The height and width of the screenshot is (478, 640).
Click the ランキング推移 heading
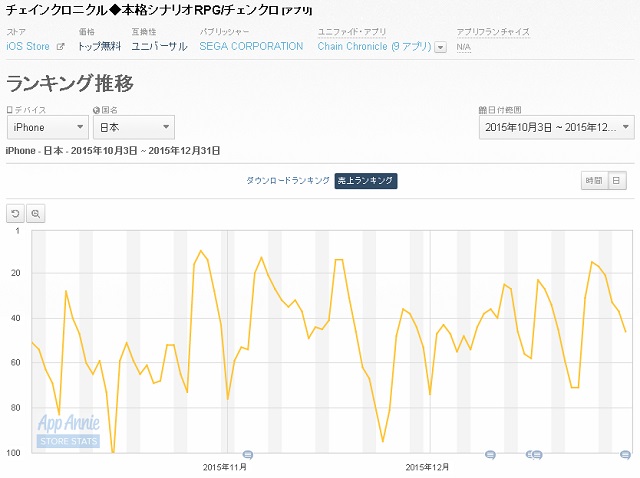[x=70, y=83]
